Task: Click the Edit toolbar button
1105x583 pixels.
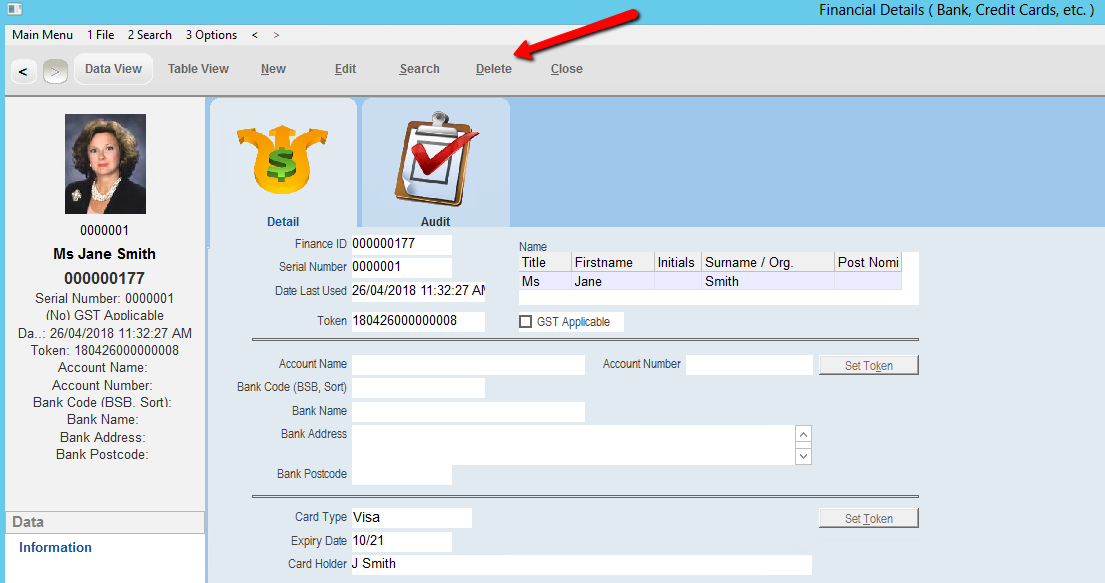Action: (x=345, y=69)
